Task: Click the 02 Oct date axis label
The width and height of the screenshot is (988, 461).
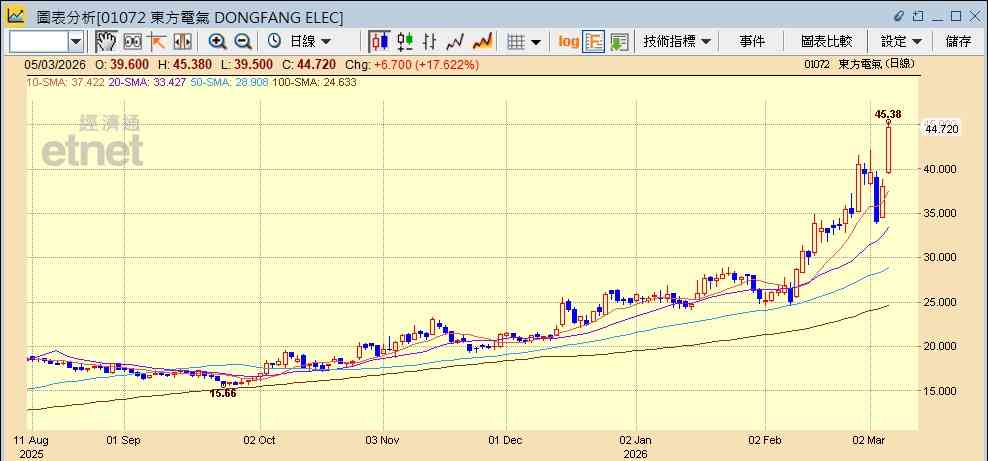Action: (x=260, y=440)
